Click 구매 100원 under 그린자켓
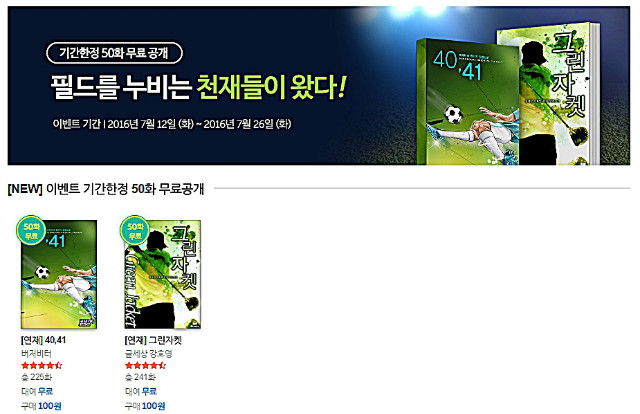 pos(145,405)
